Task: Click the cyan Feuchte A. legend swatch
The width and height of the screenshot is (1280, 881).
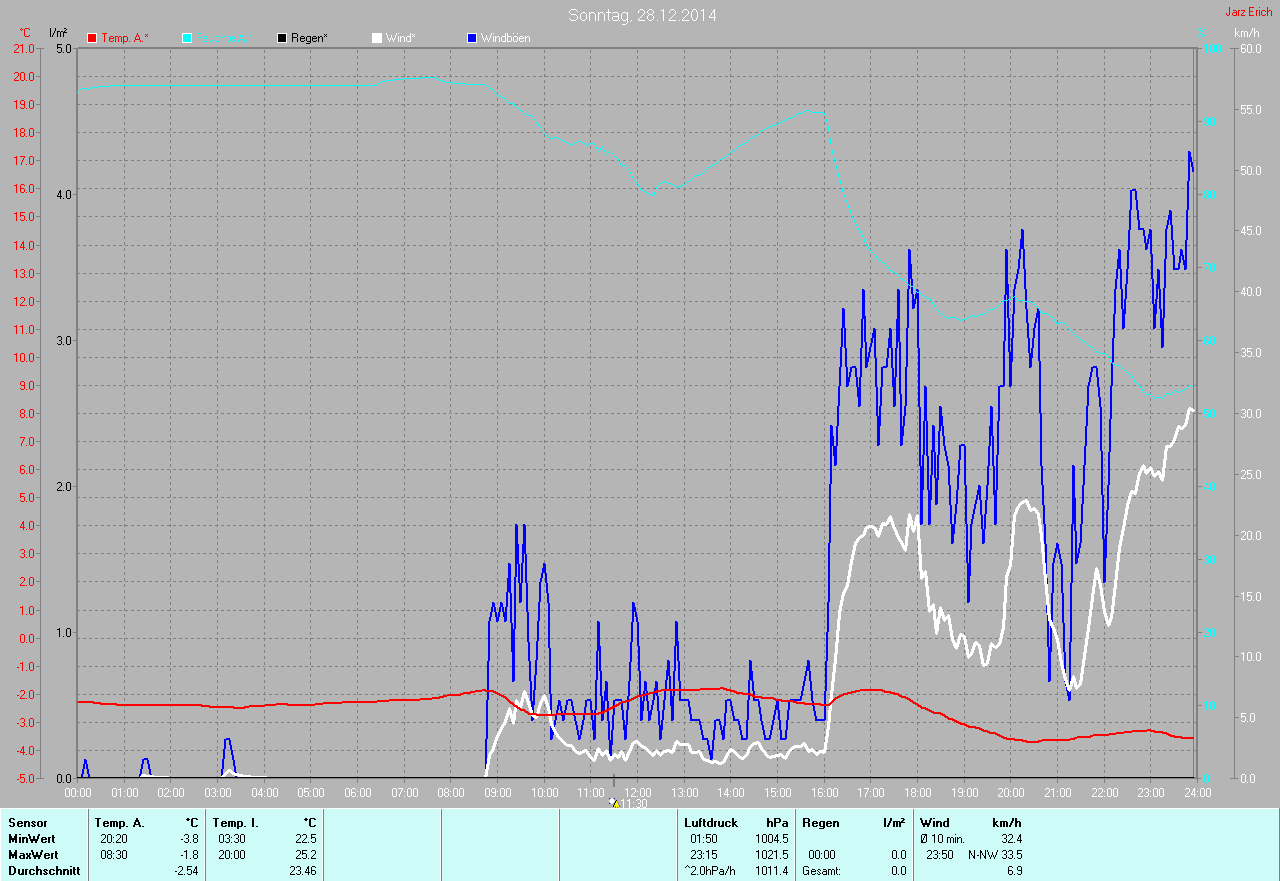Action: pyautogui.click(x=187, y=38)
